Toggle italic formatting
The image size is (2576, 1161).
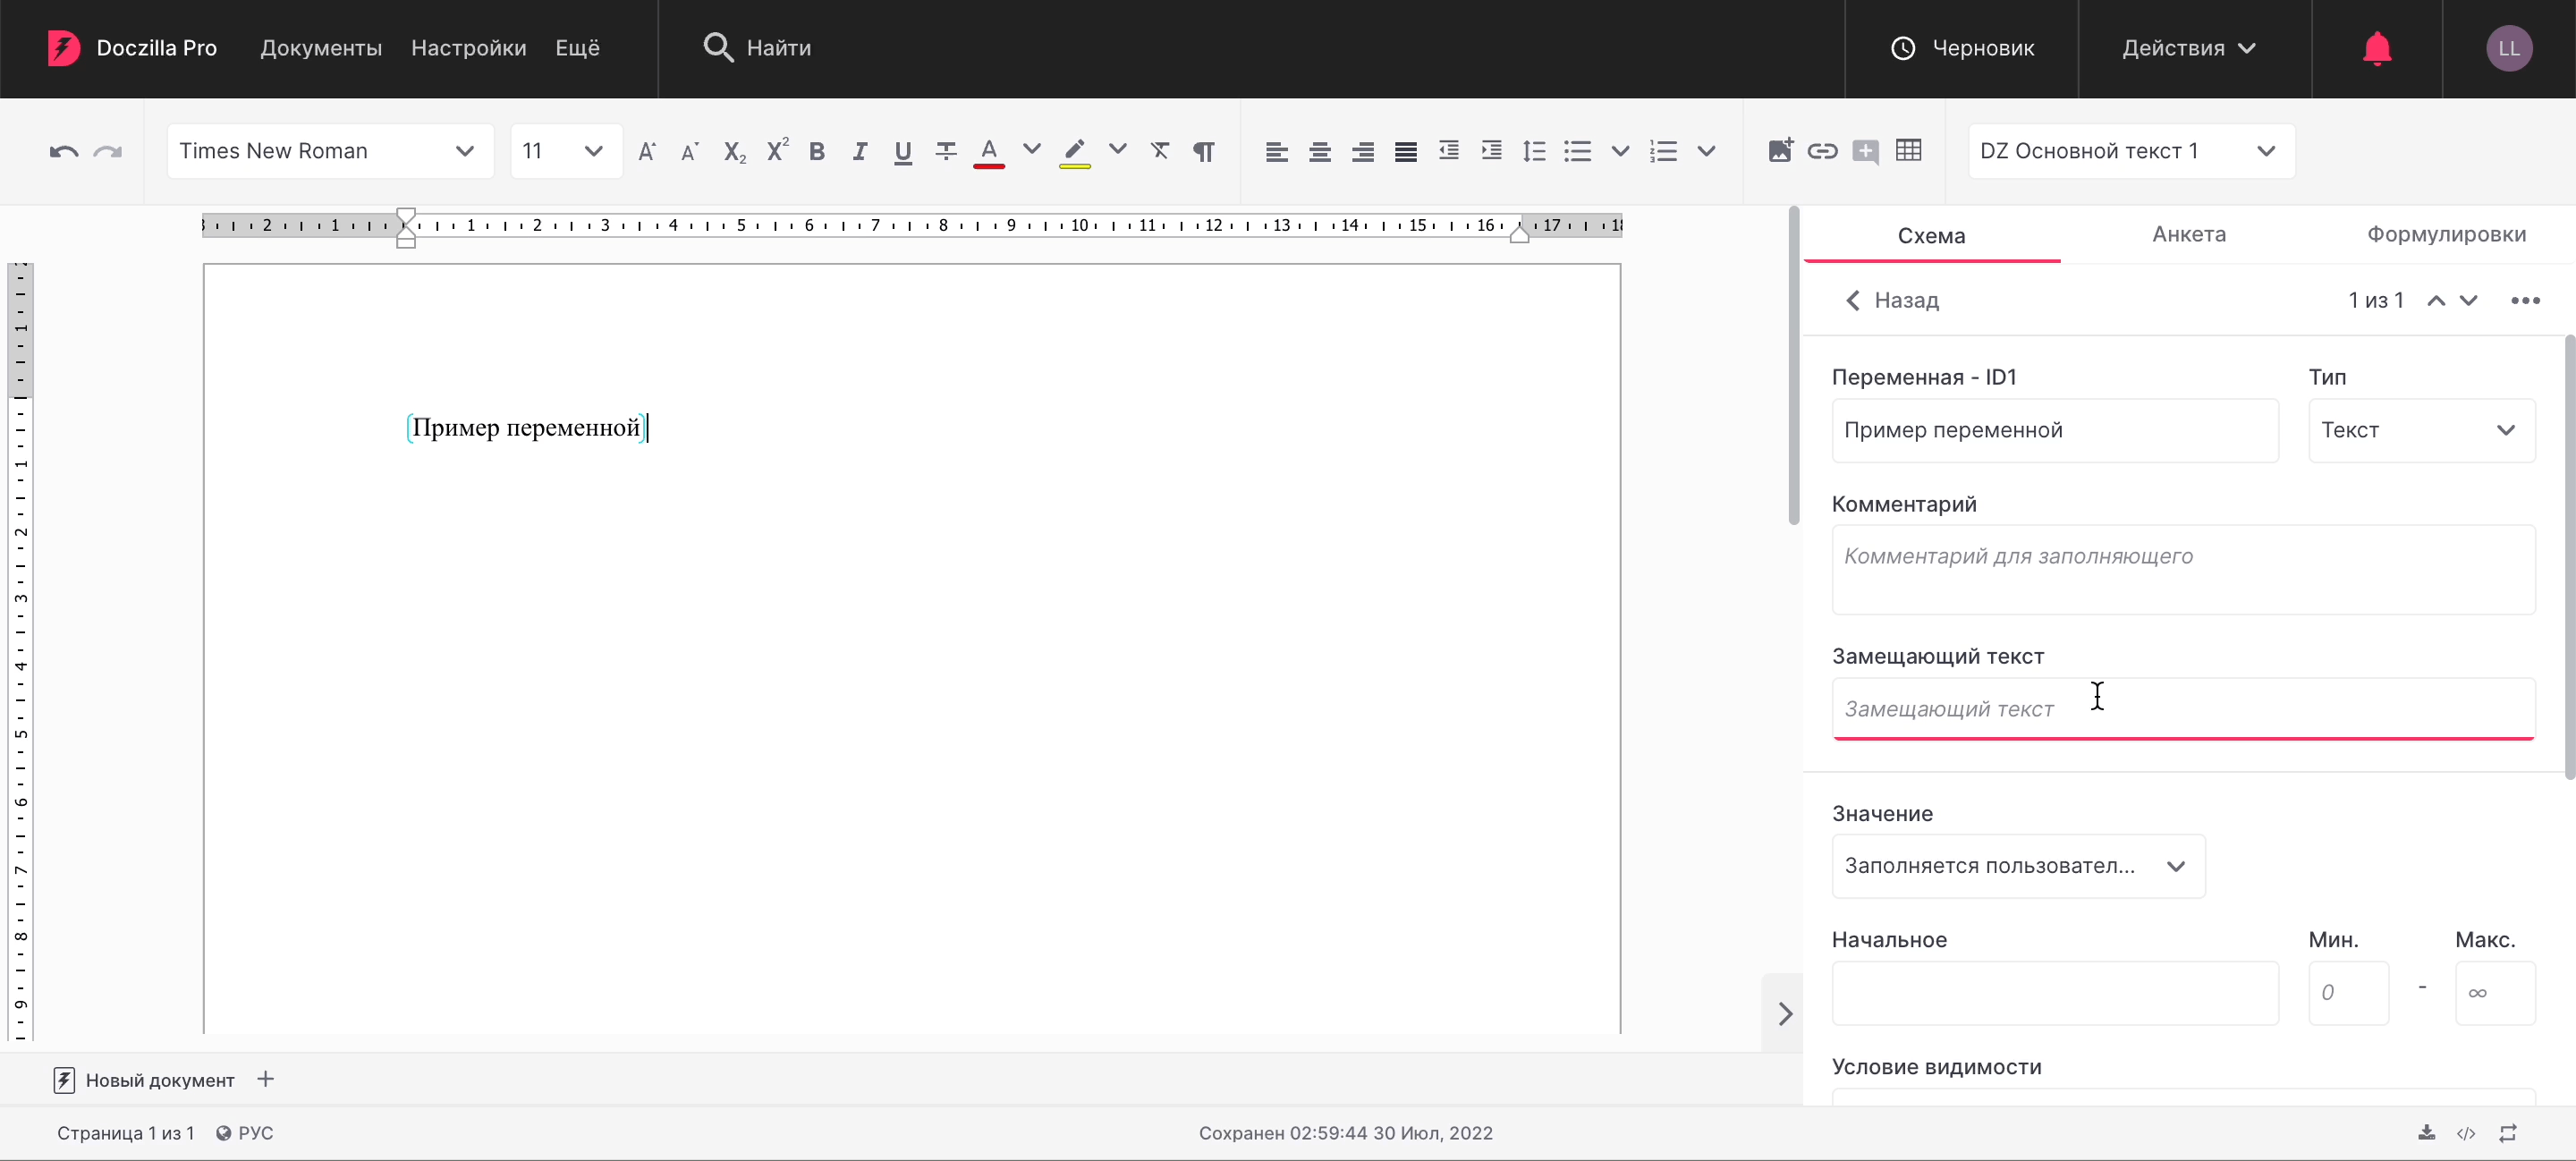click(860, 151)
